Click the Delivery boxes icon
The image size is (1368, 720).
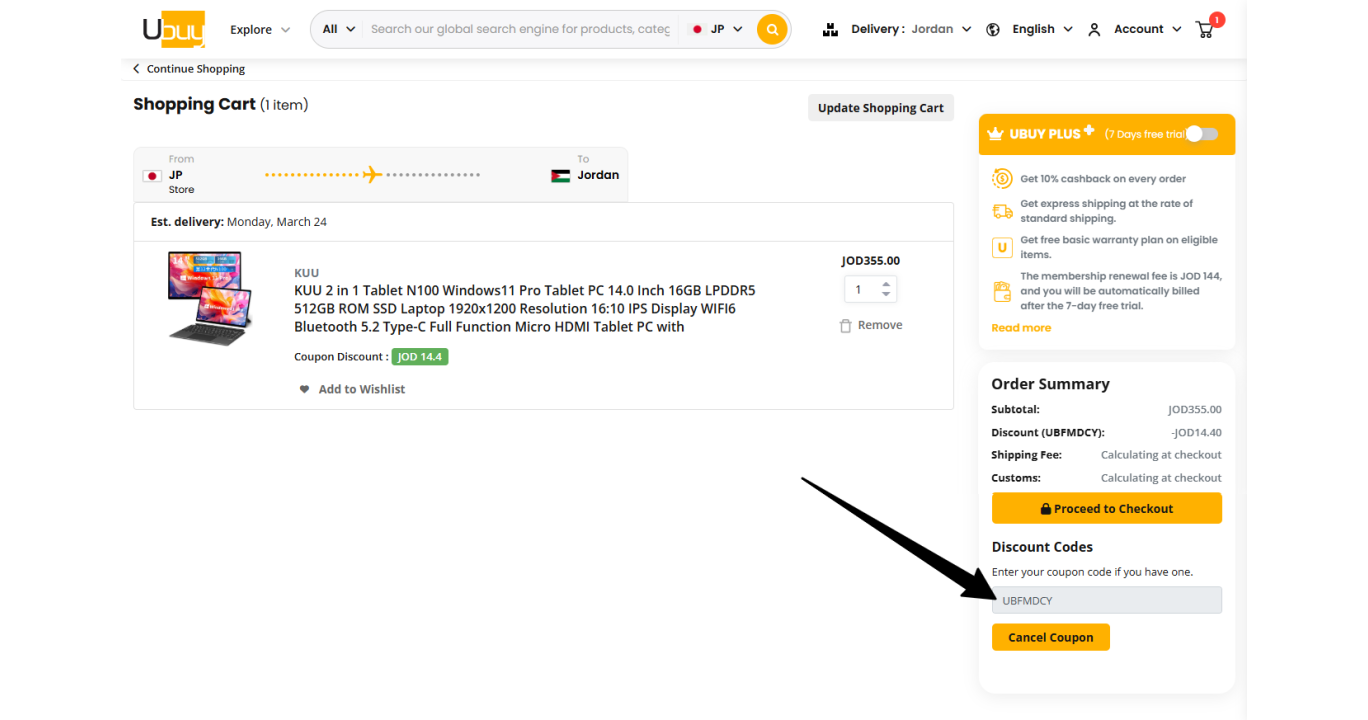[830, 29]
